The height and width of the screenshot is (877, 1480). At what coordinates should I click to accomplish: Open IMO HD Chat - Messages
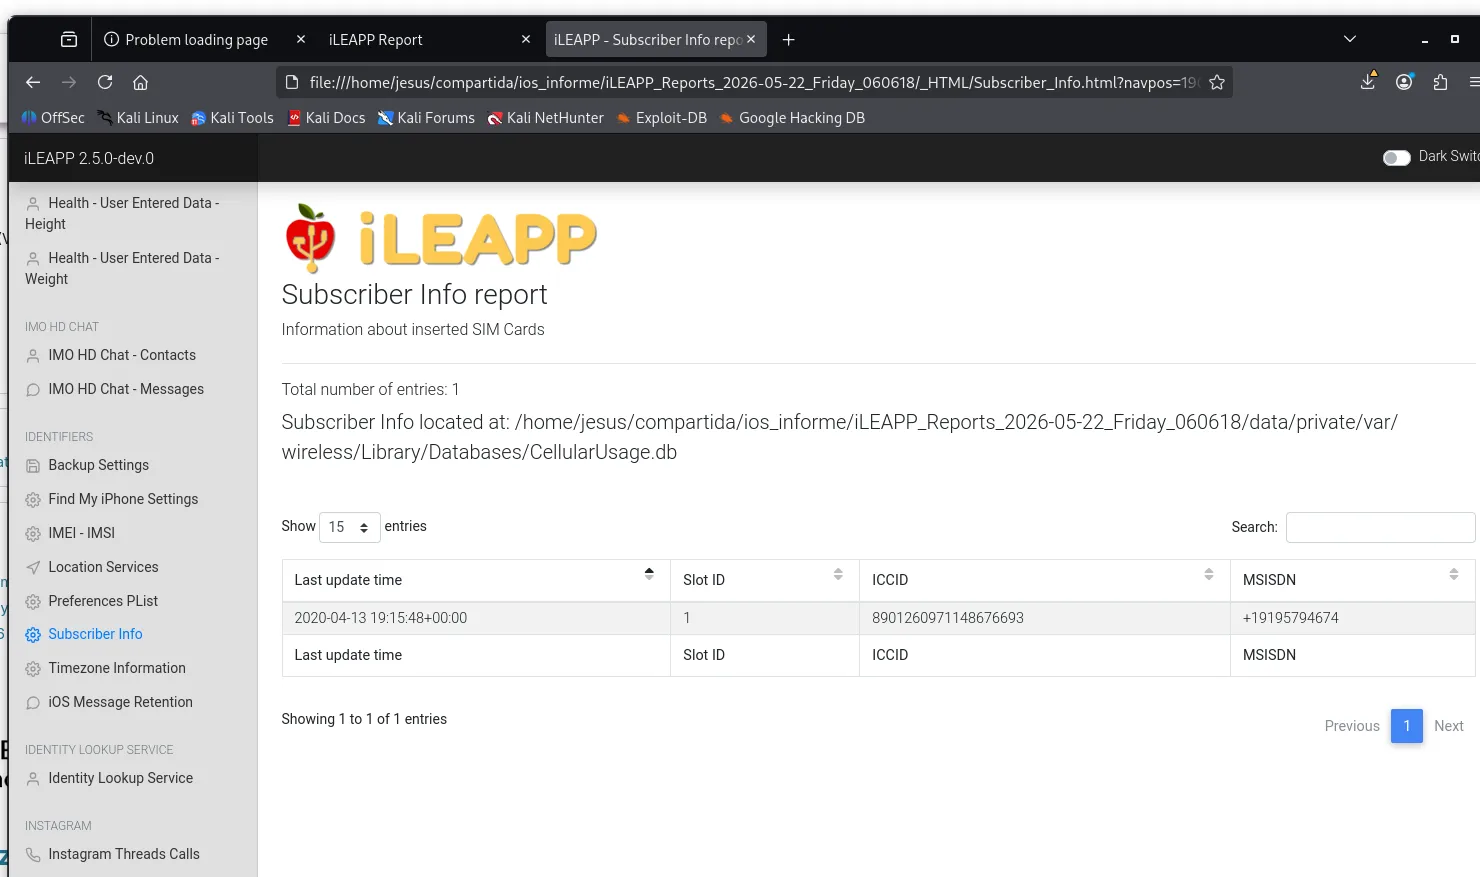114,389
